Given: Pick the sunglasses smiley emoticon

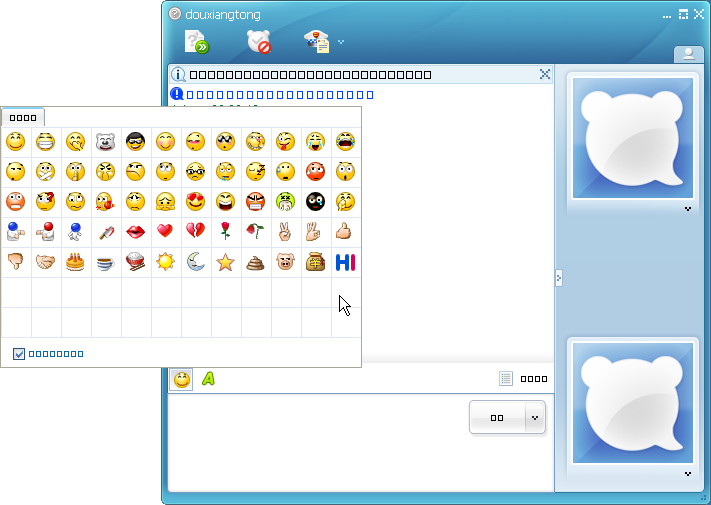Looking at the screenshot, I should pyautogui.click(x=136, y=142).
